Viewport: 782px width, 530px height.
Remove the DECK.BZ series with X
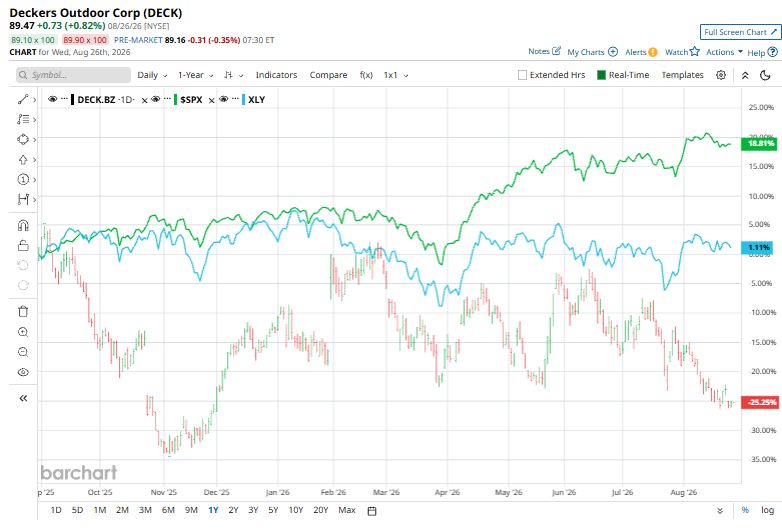(144, 100)
